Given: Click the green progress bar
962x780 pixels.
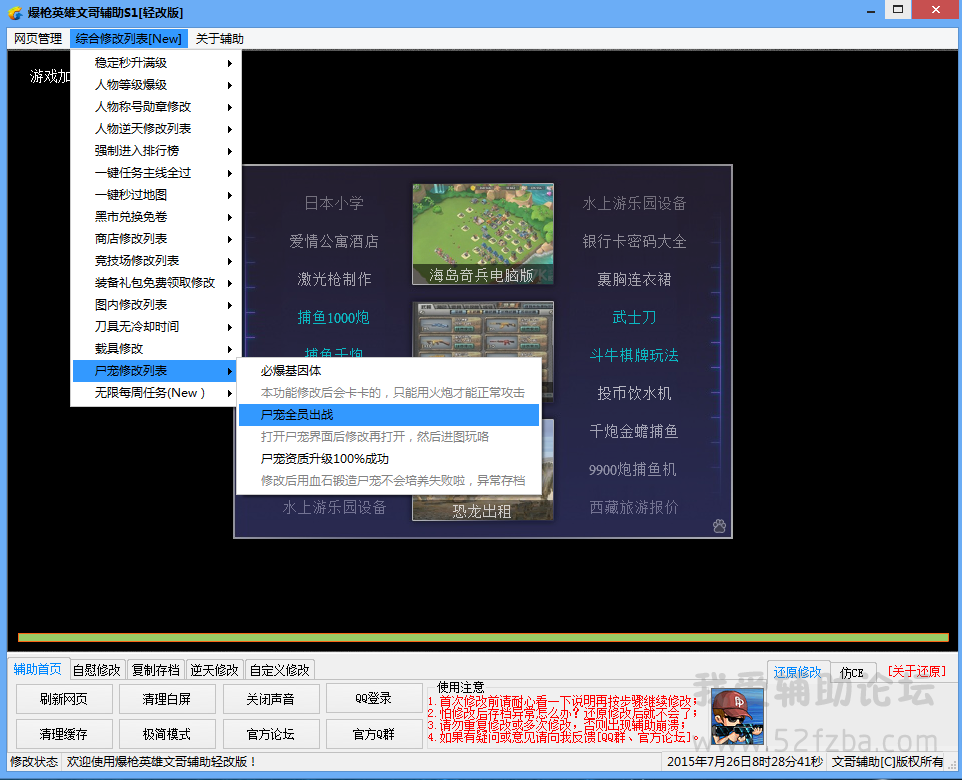Looking at the screenshot, I should coord(482,637).
